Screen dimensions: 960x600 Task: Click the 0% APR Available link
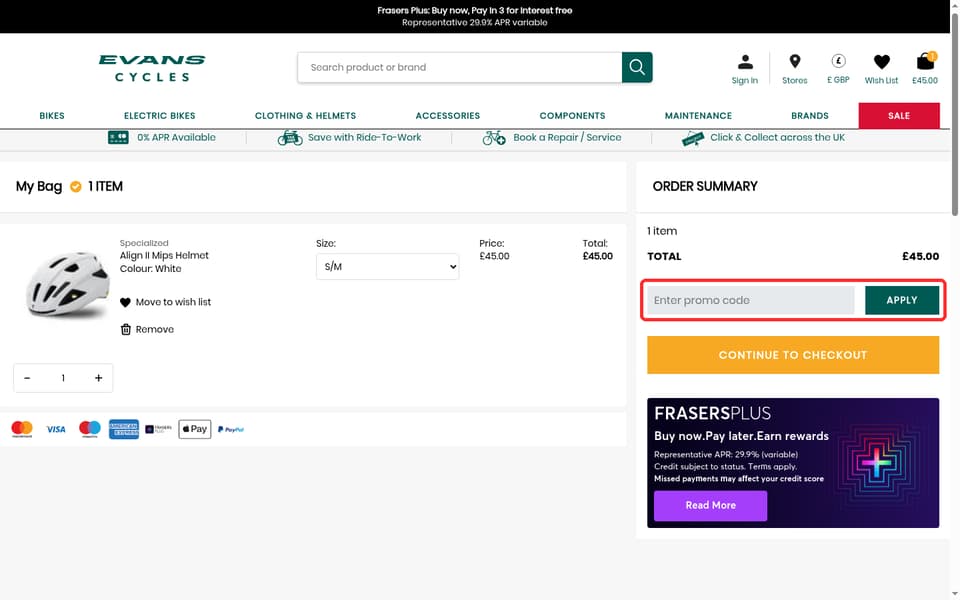176,138
